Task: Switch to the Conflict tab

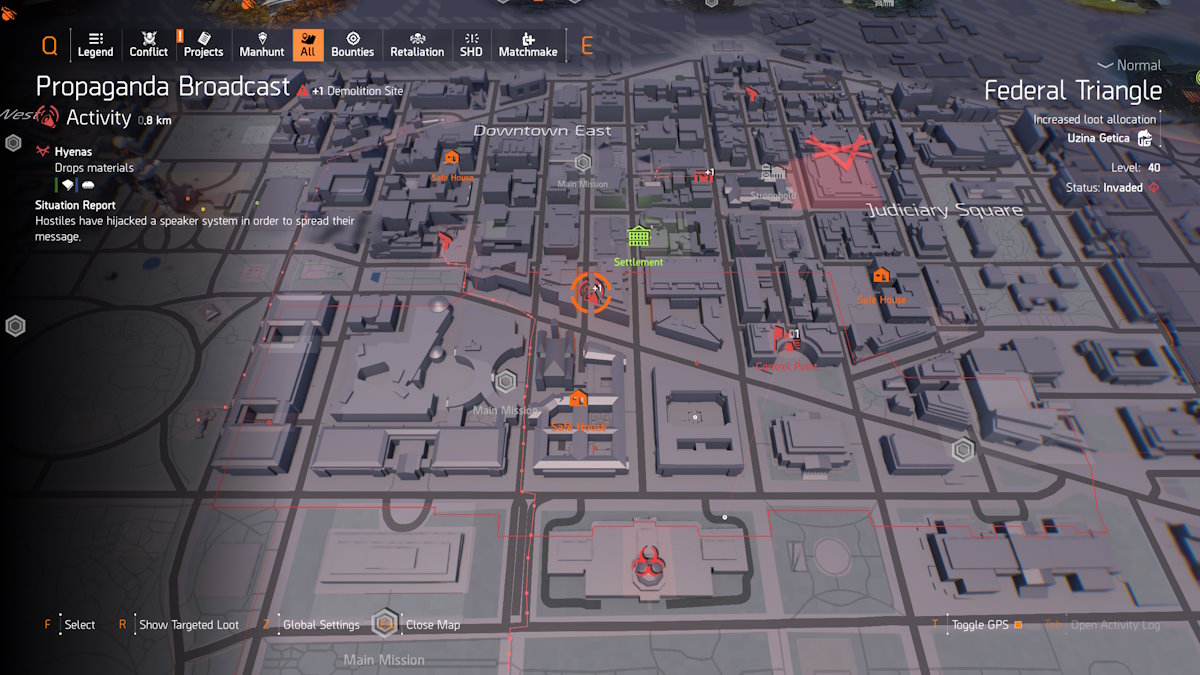Action: click(x=148, y=44)
